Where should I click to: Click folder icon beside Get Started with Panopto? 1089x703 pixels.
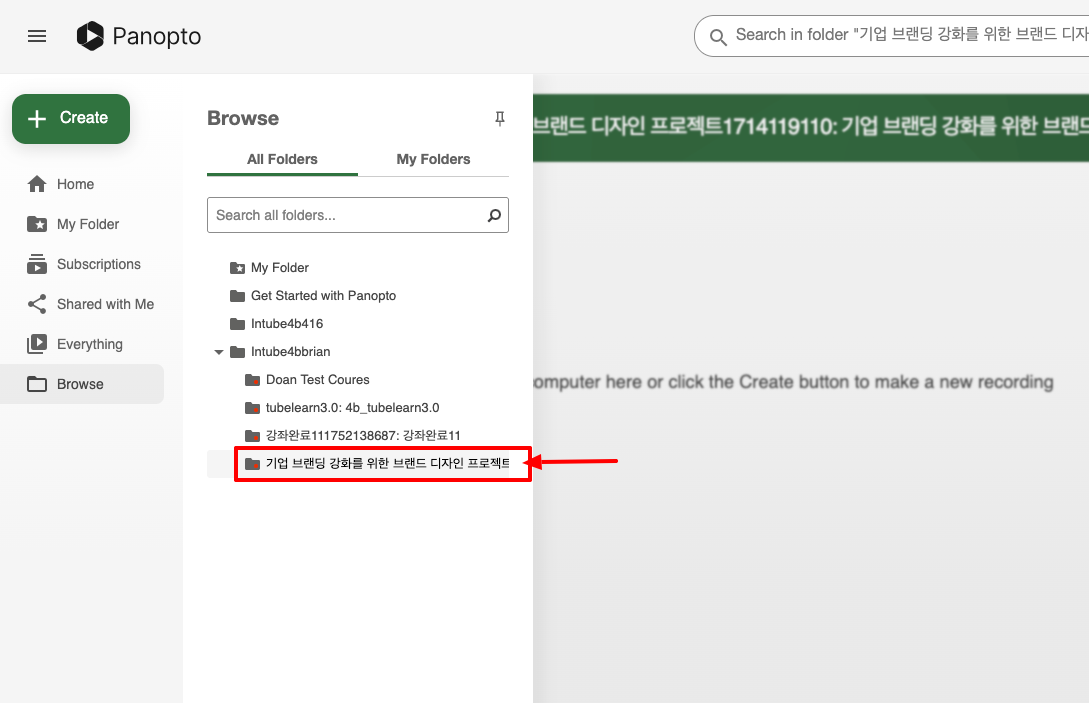coord(238,296)
